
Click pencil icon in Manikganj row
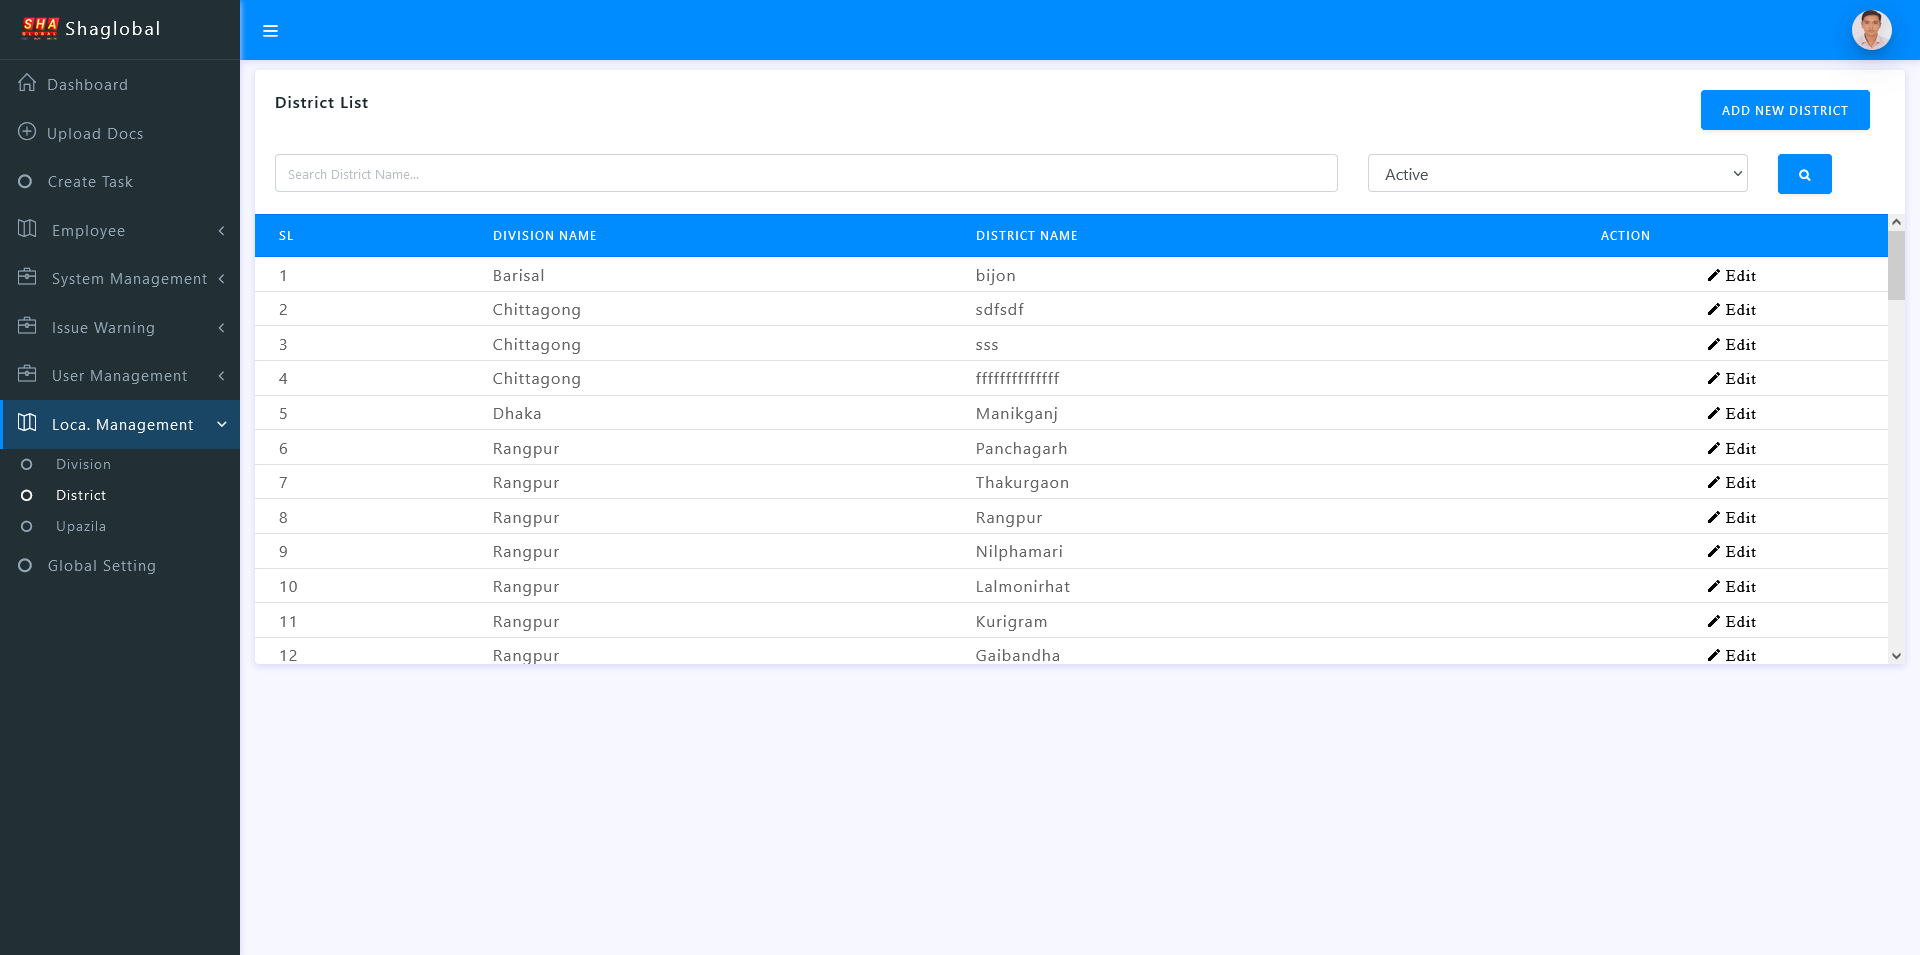click(1713, 414)
